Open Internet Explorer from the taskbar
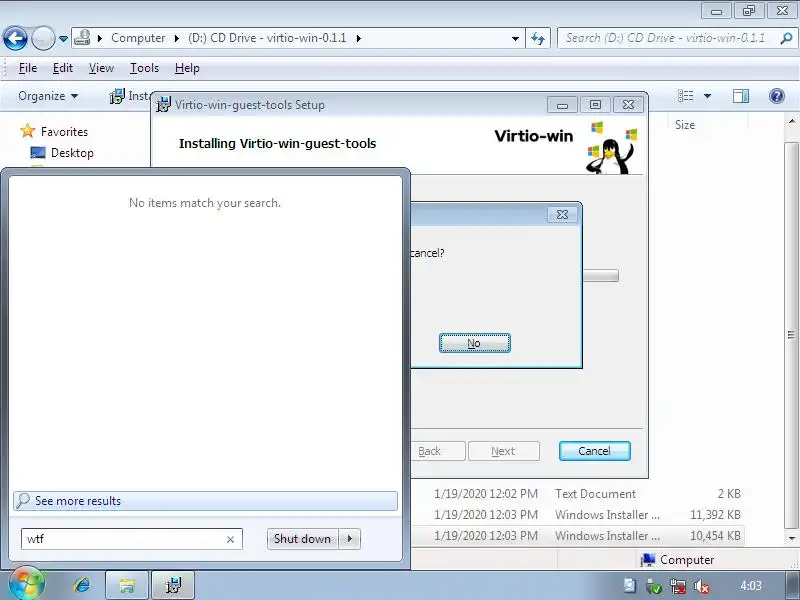Screen dimensions: 800x600 [x=82, y=585]
